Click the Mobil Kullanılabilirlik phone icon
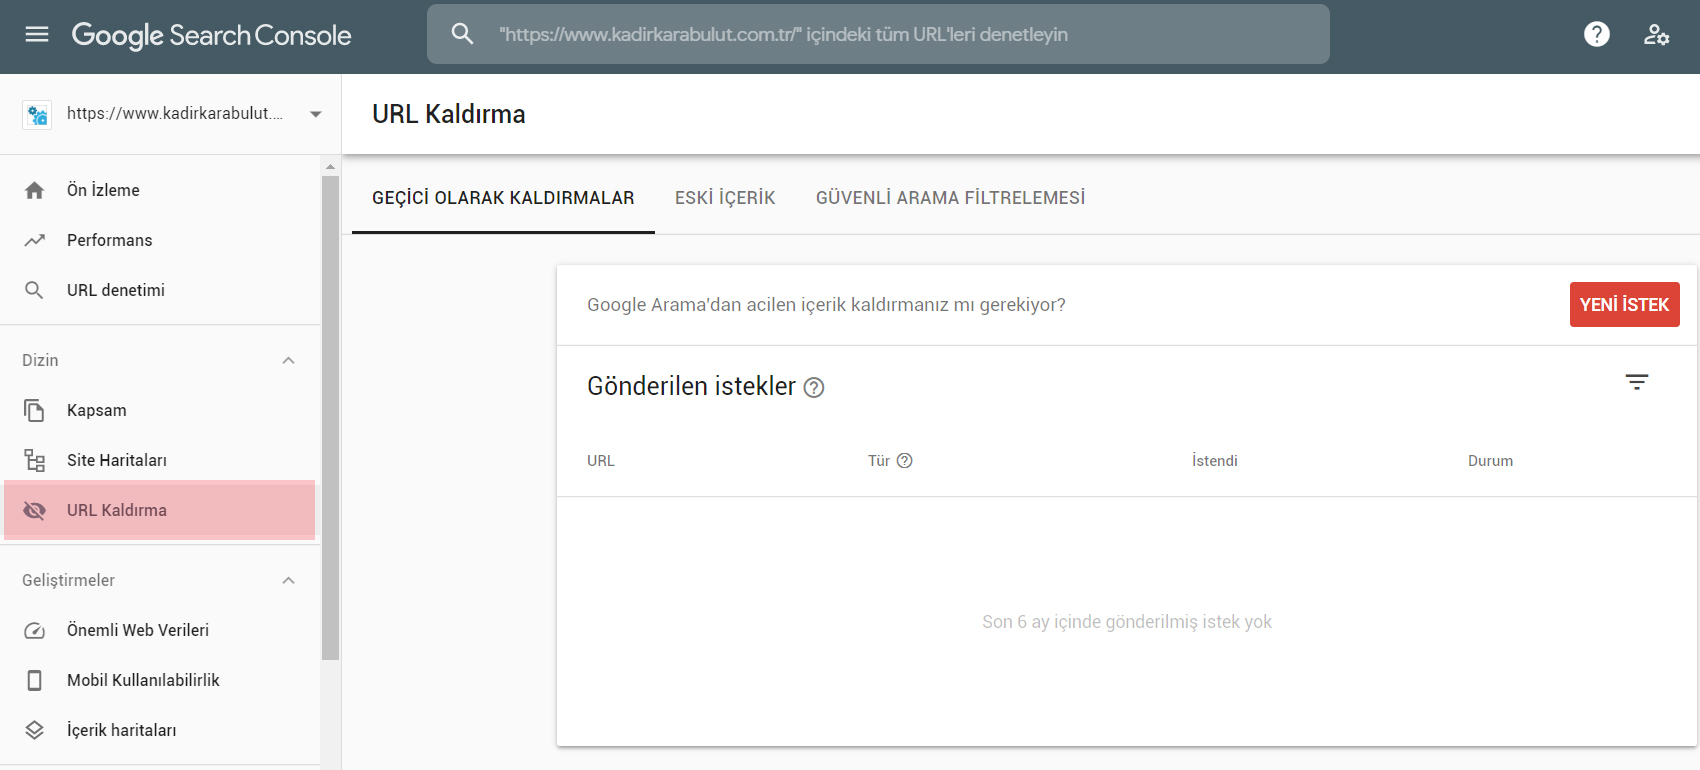Screen dimensions: 1700x770 point(34,680)
